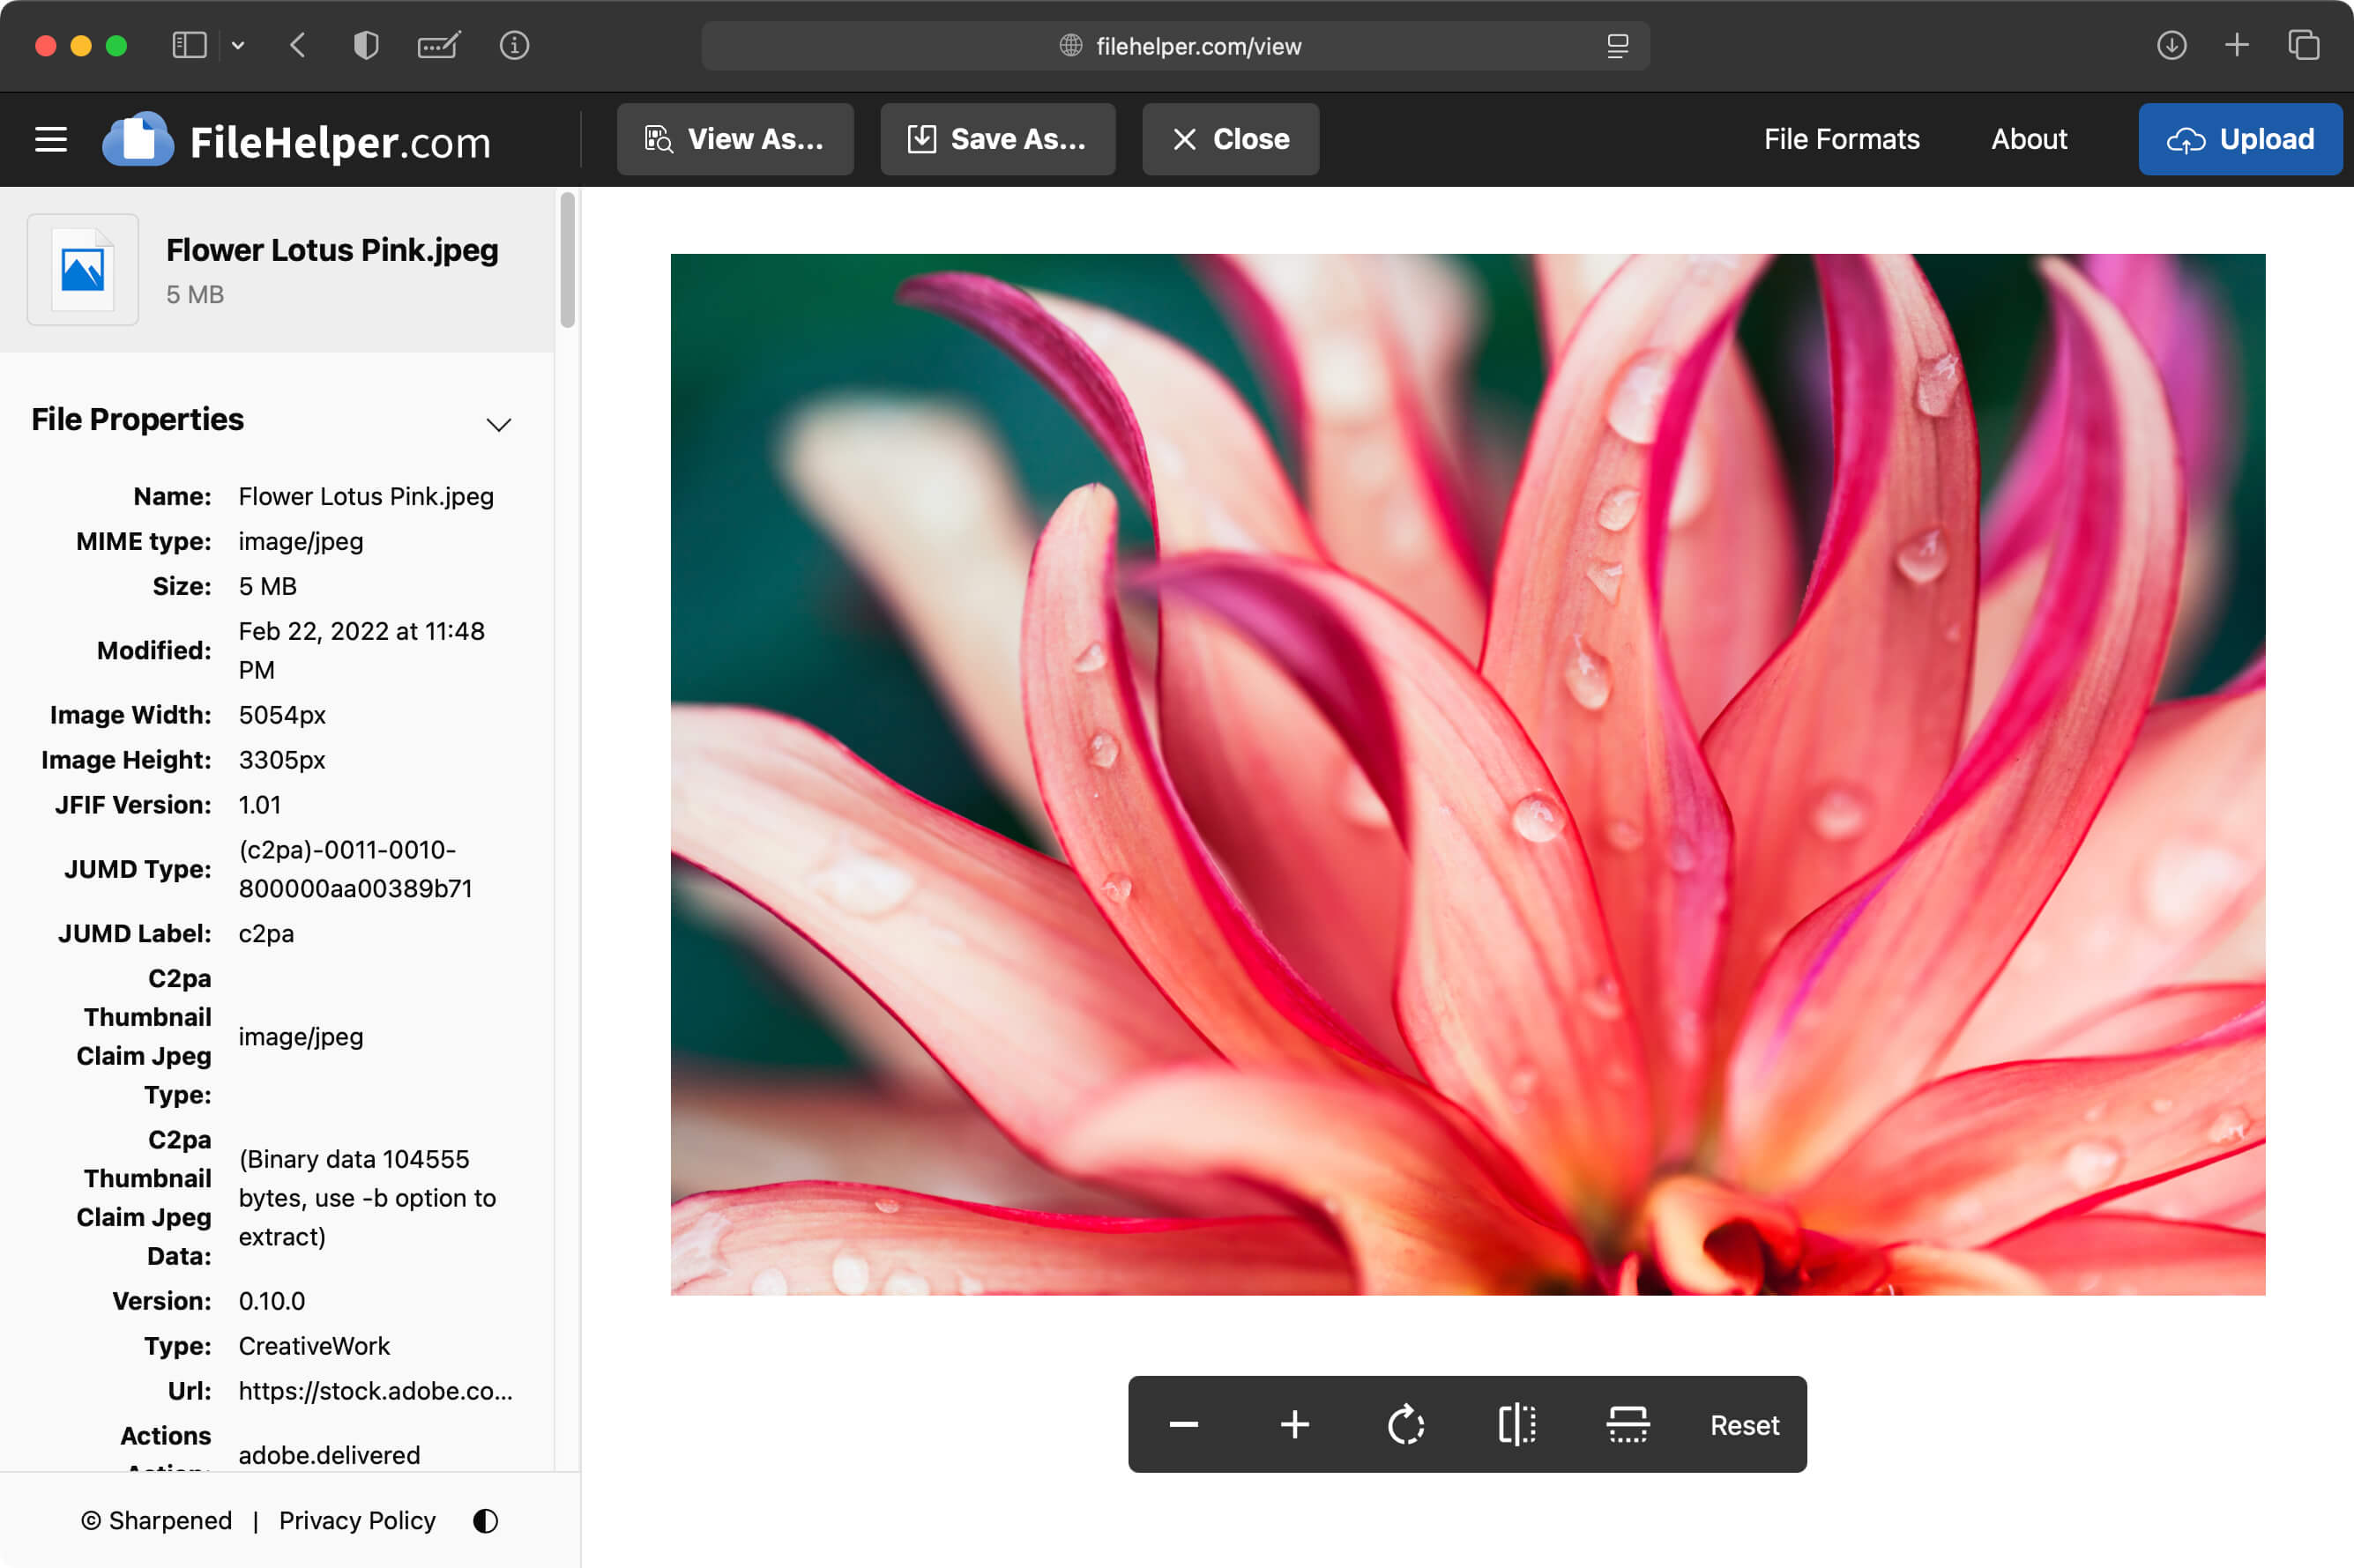Open the File Formats page
The image size is (2354, 1568).
coord(1841,140)
